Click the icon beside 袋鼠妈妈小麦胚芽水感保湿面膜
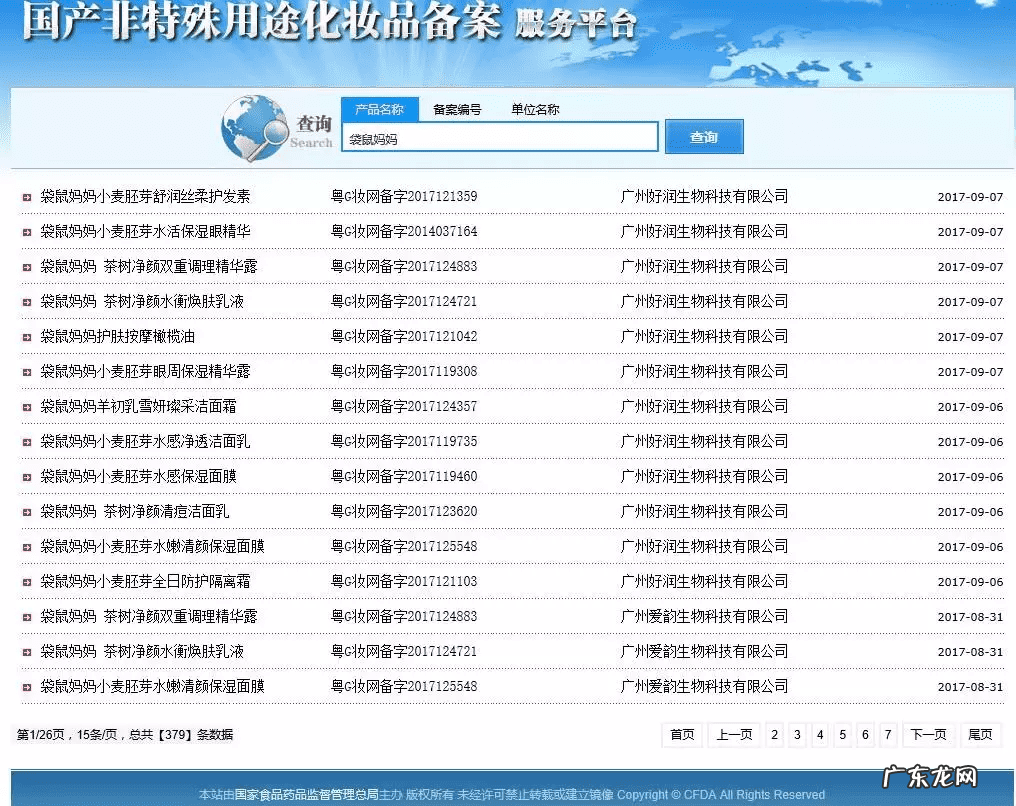Screen dimensions: 1016x806 (x=25, y=476)
